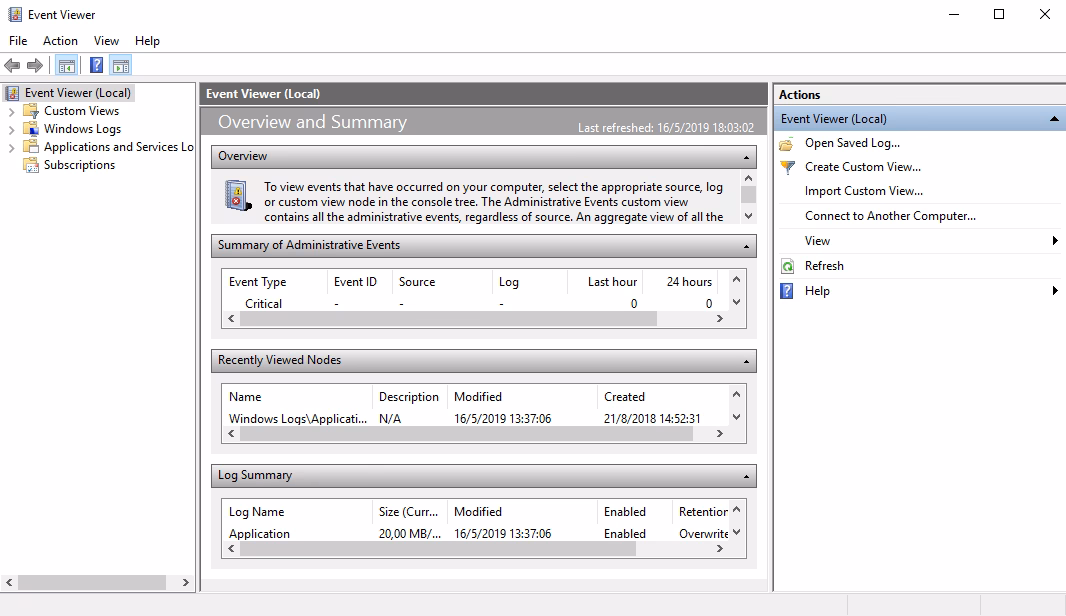Click the Event Viewer (Local) tree icon
This screenshot has height=616, width=1066.
pyautogui.click(x=12, y=93)
